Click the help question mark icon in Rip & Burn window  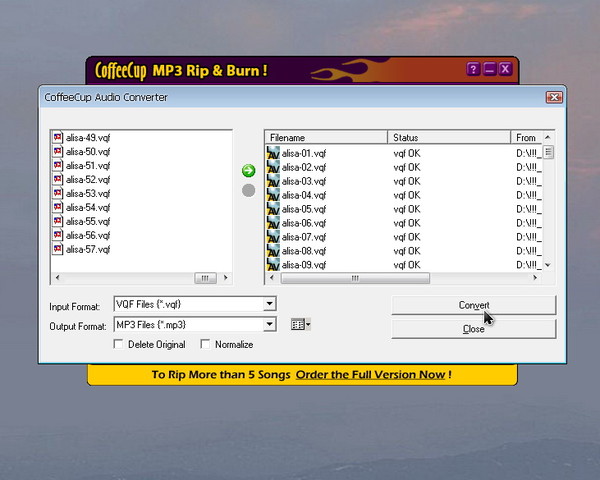point(473,69)
